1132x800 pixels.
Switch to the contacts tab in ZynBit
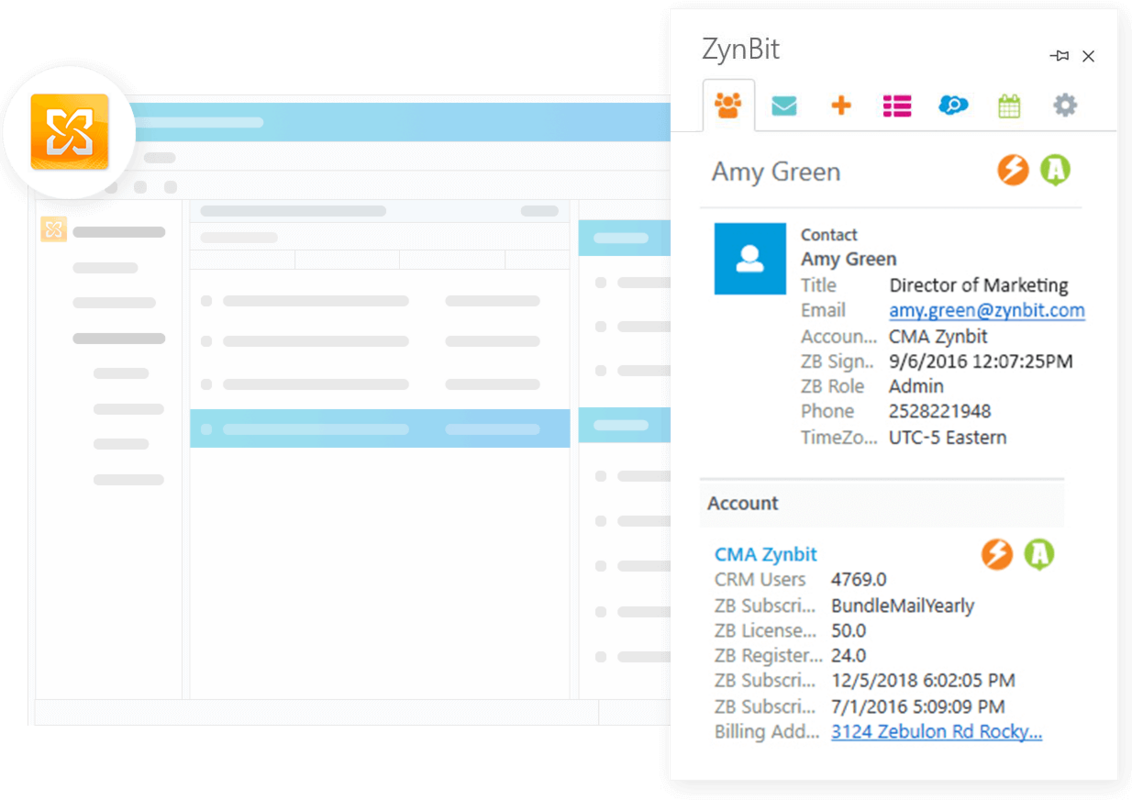click(x=727, y=105)
